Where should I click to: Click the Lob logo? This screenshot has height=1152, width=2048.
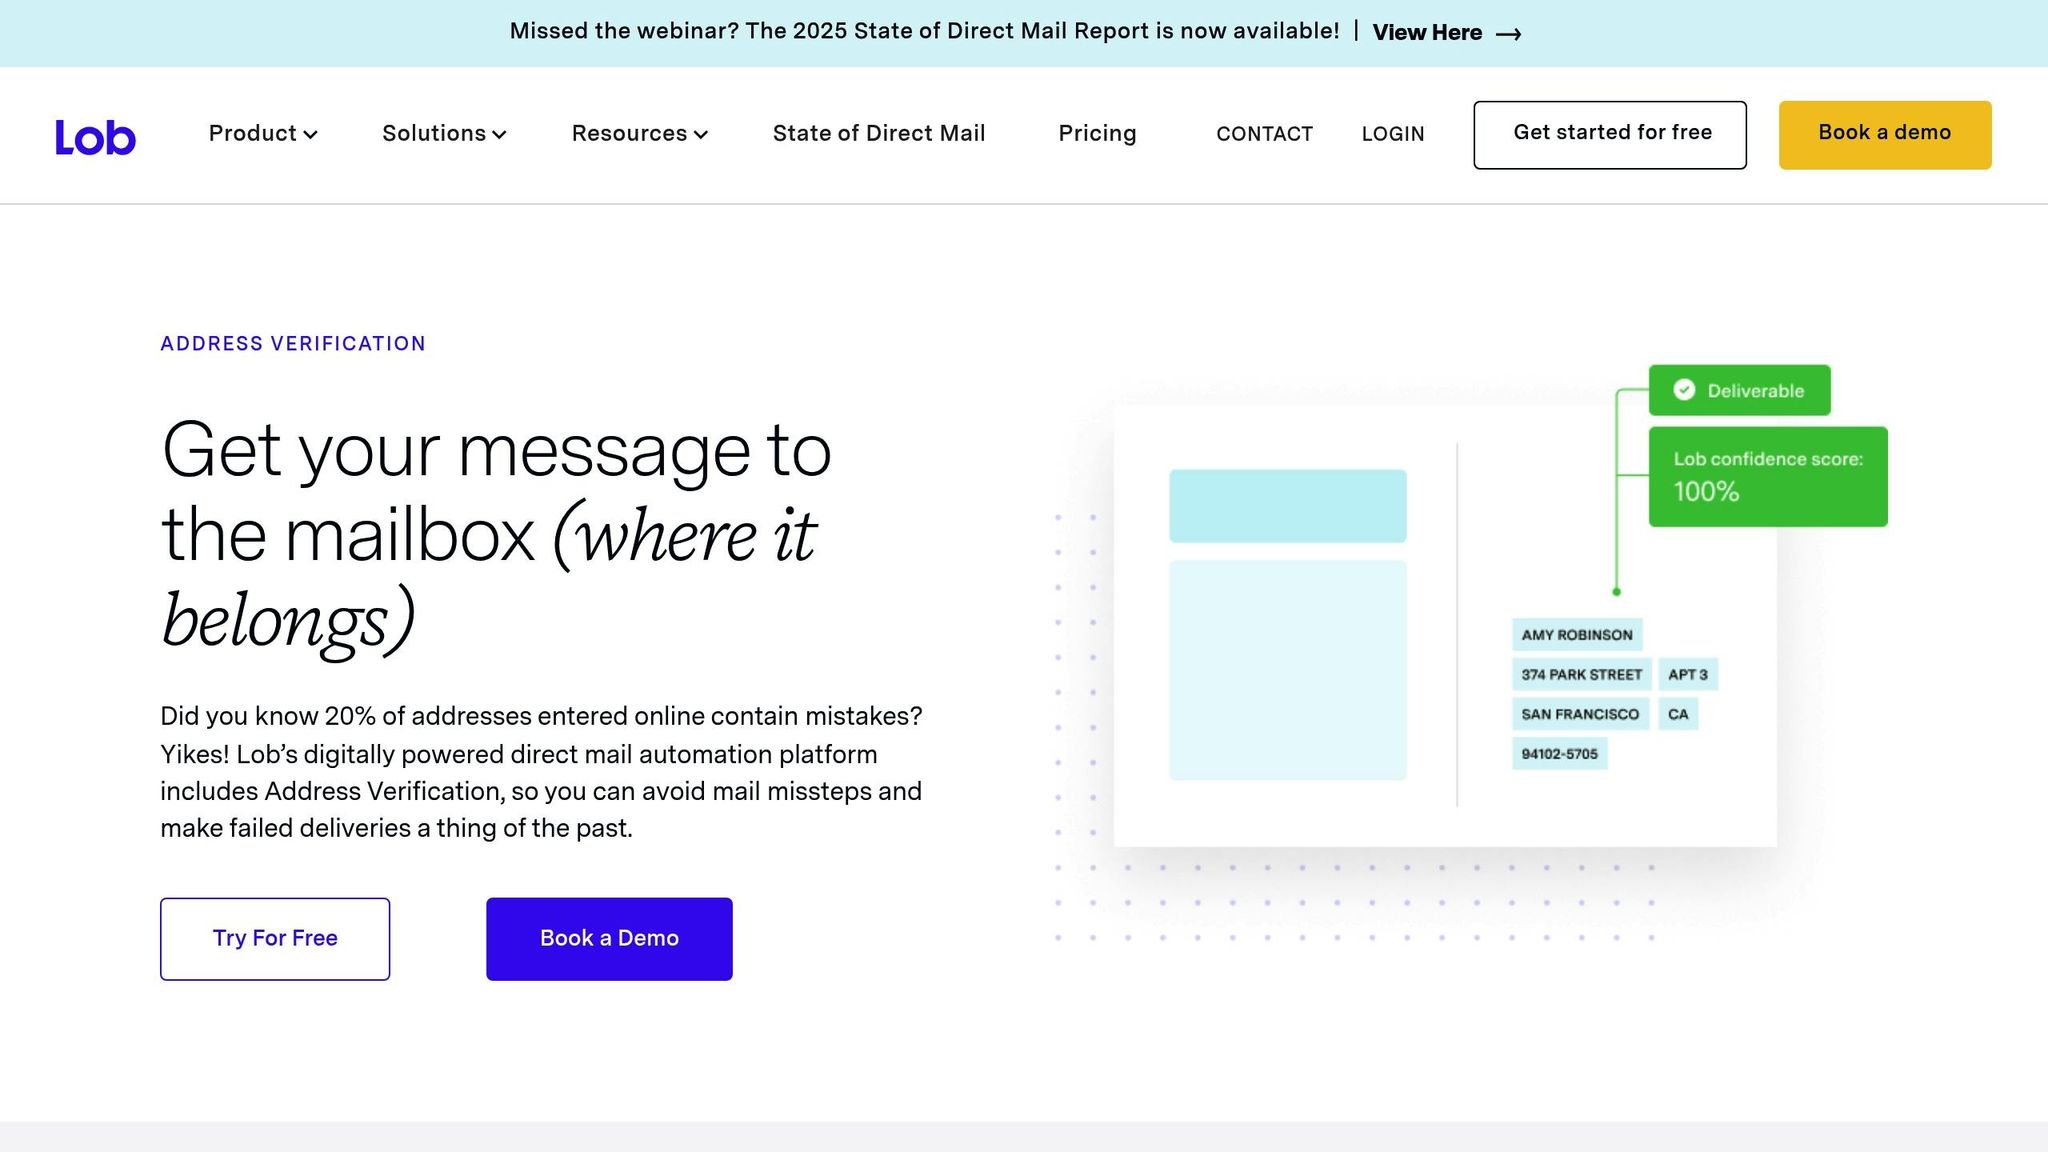[x=95, y=136]
